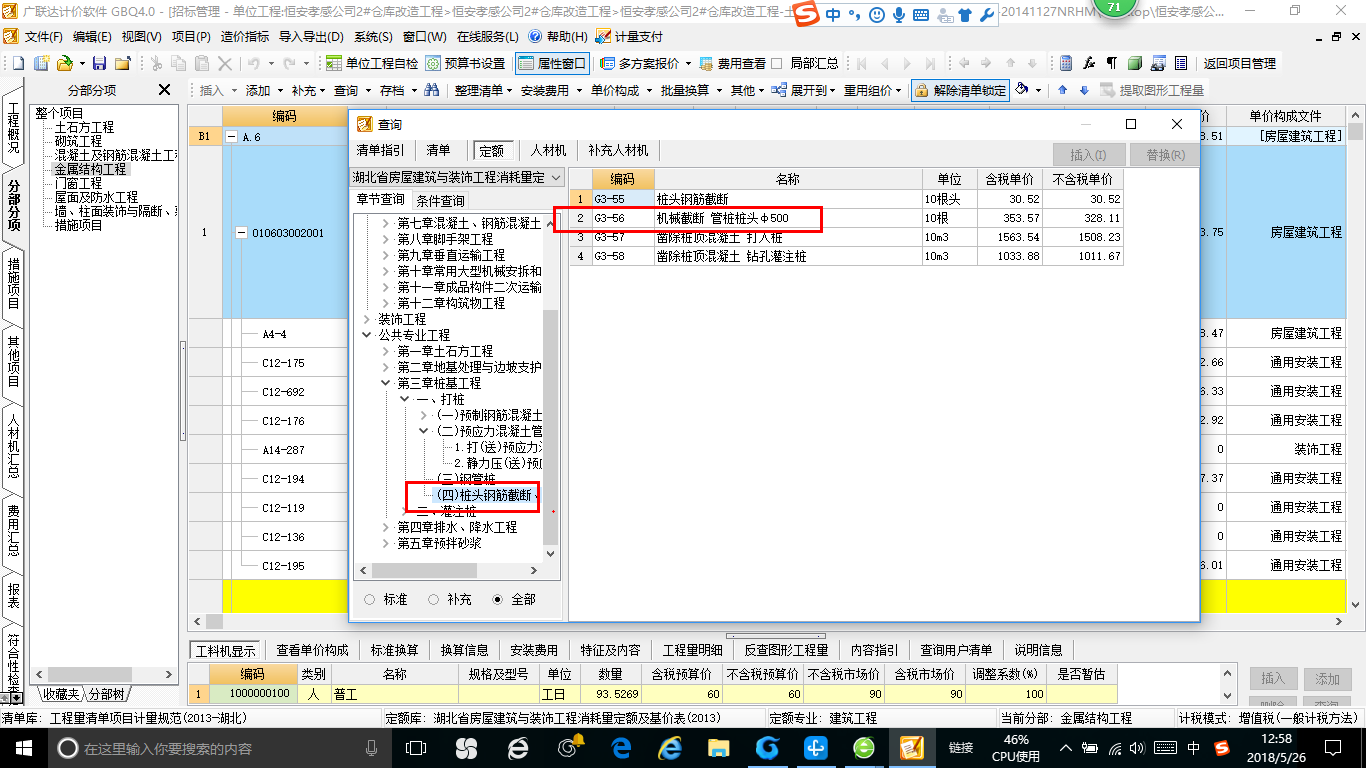Switch to the 条件查询 tab

pyautogui.click(x=440, y=200)
